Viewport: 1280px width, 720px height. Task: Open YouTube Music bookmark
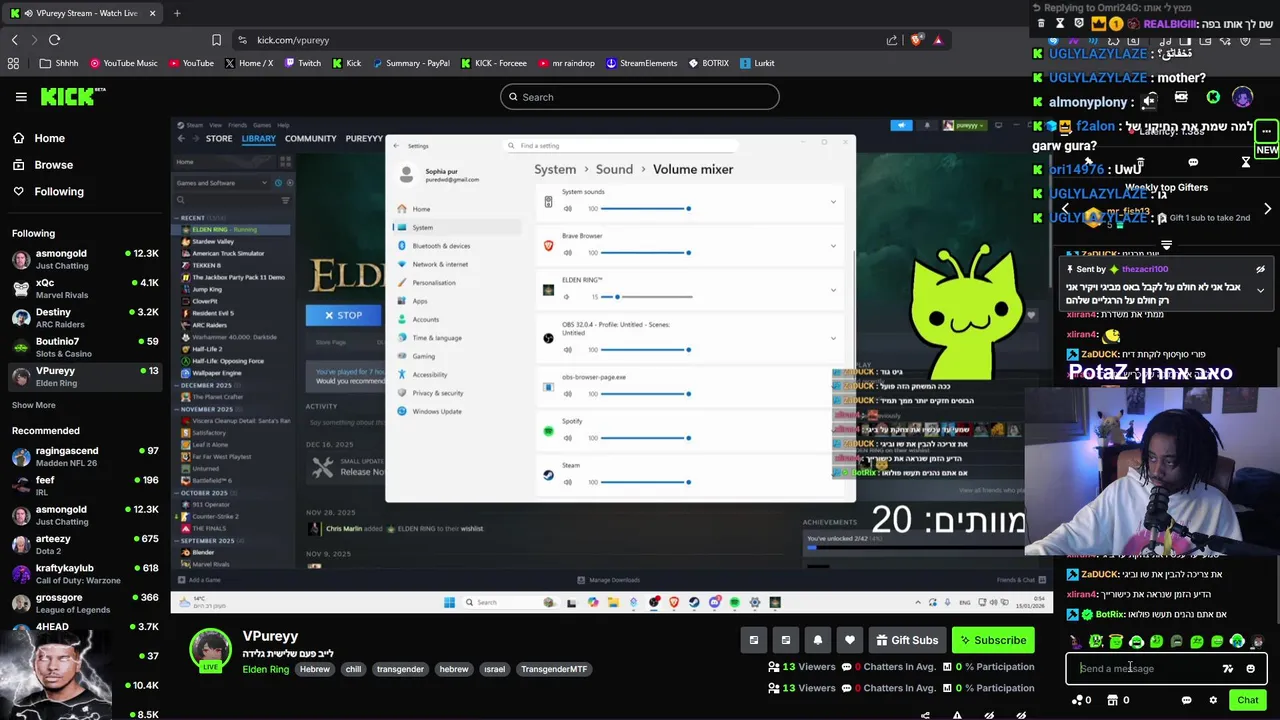(x=123, y=63)
